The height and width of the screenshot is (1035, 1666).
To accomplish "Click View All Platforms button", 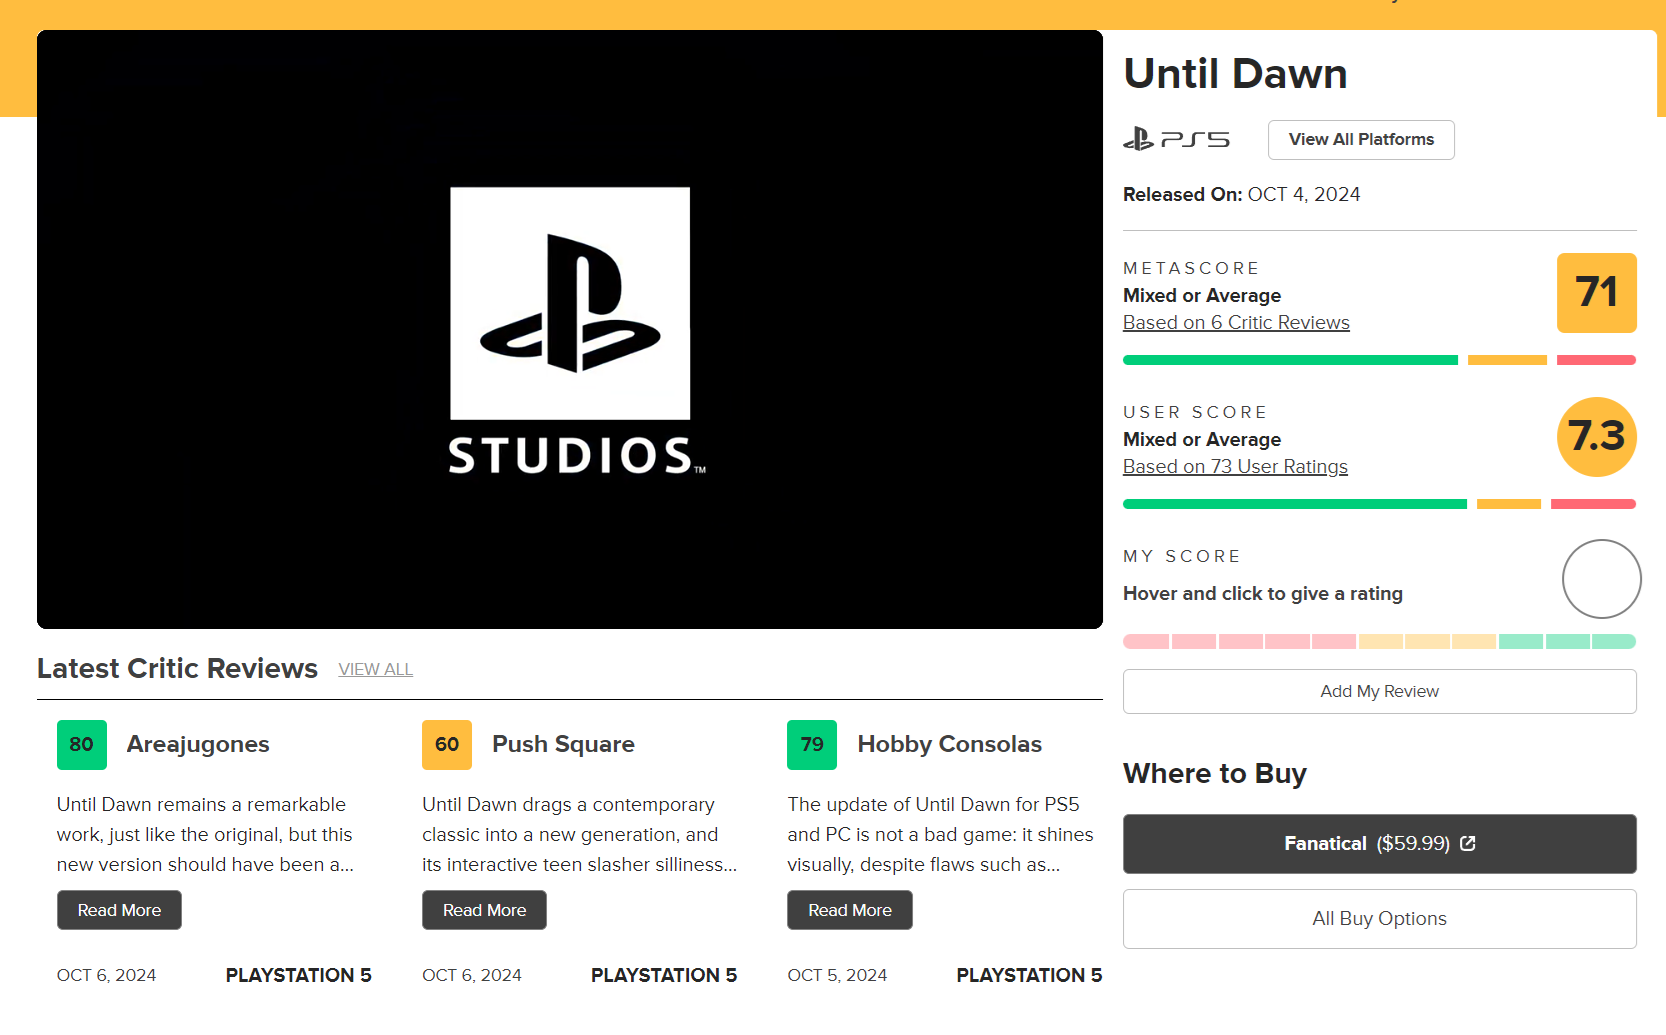I will [1361, 139].
